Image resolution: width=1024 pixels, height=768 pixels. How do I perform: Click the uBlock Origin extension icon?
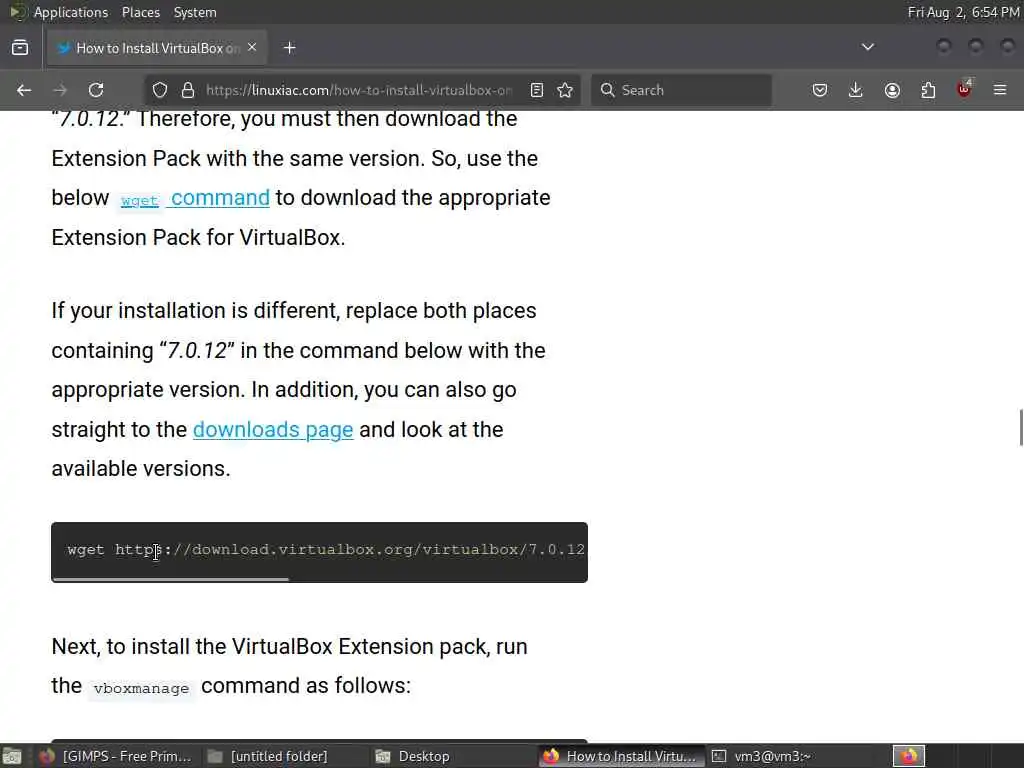[964, 89]
